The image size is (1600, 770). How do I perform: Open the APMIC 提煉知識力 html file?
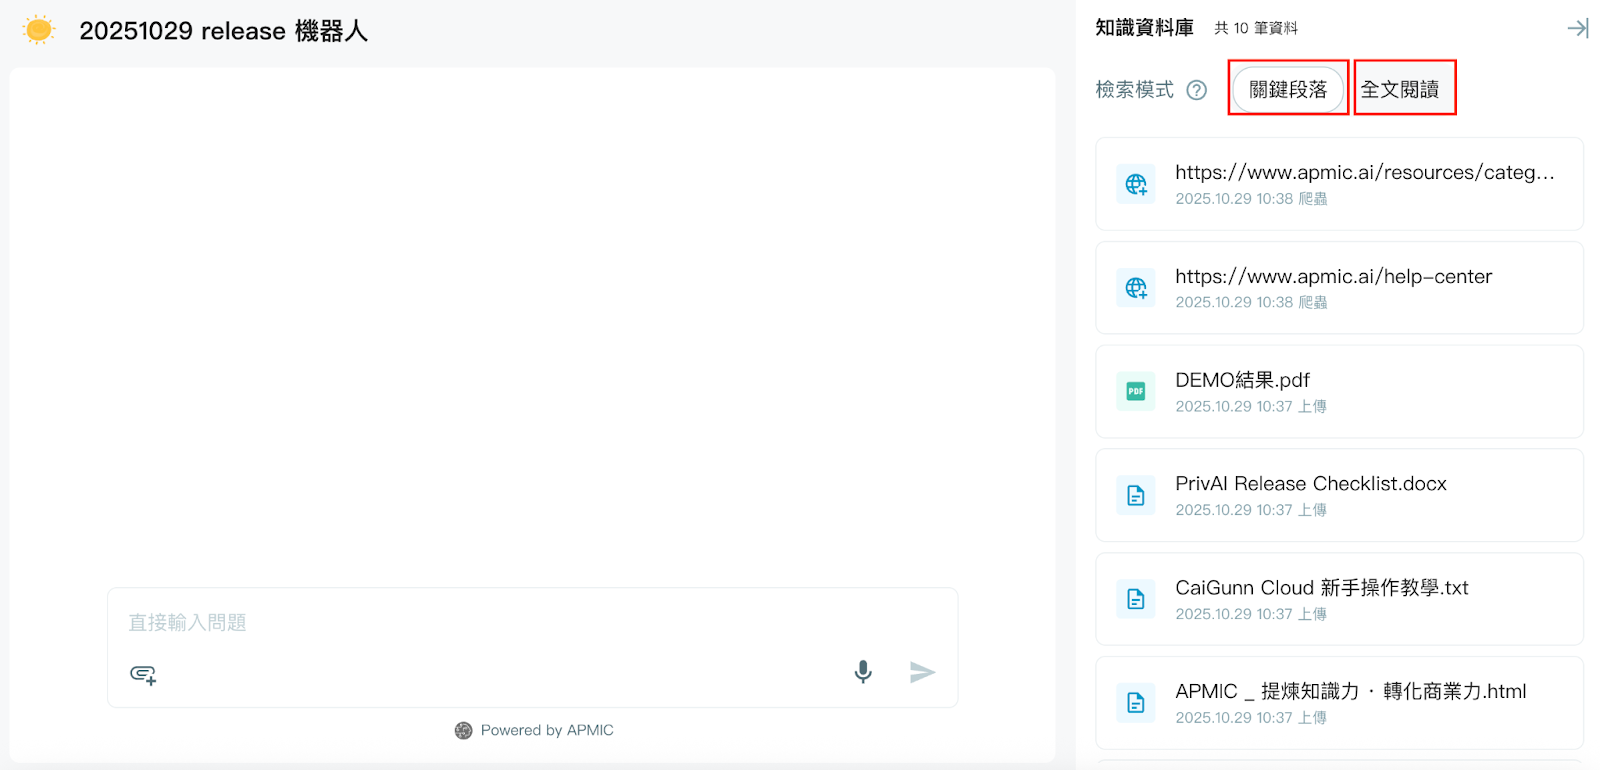[x=1350, y=692]
